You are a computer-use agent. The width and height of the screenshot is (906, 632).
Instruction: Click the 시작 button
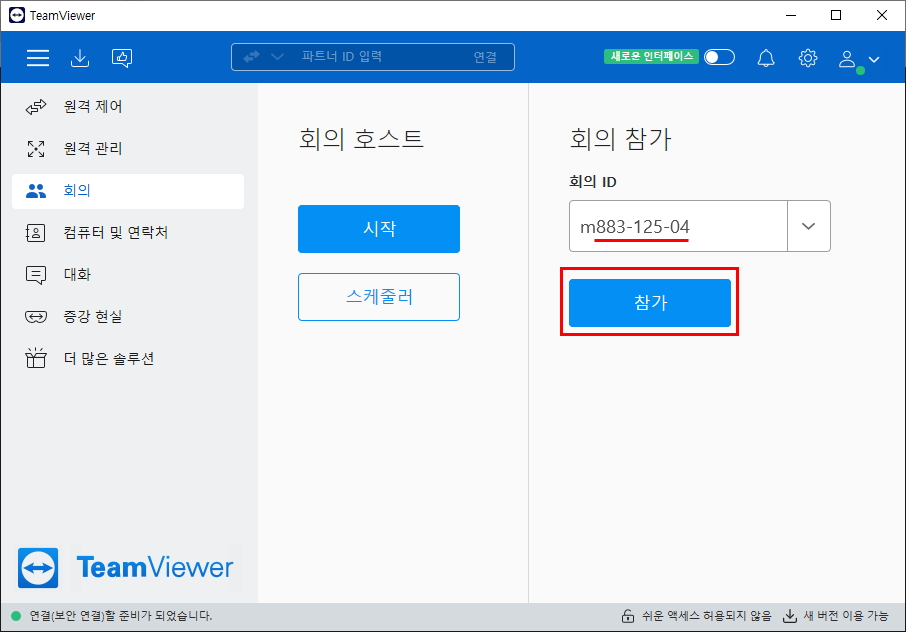click(x=379, y=229)
